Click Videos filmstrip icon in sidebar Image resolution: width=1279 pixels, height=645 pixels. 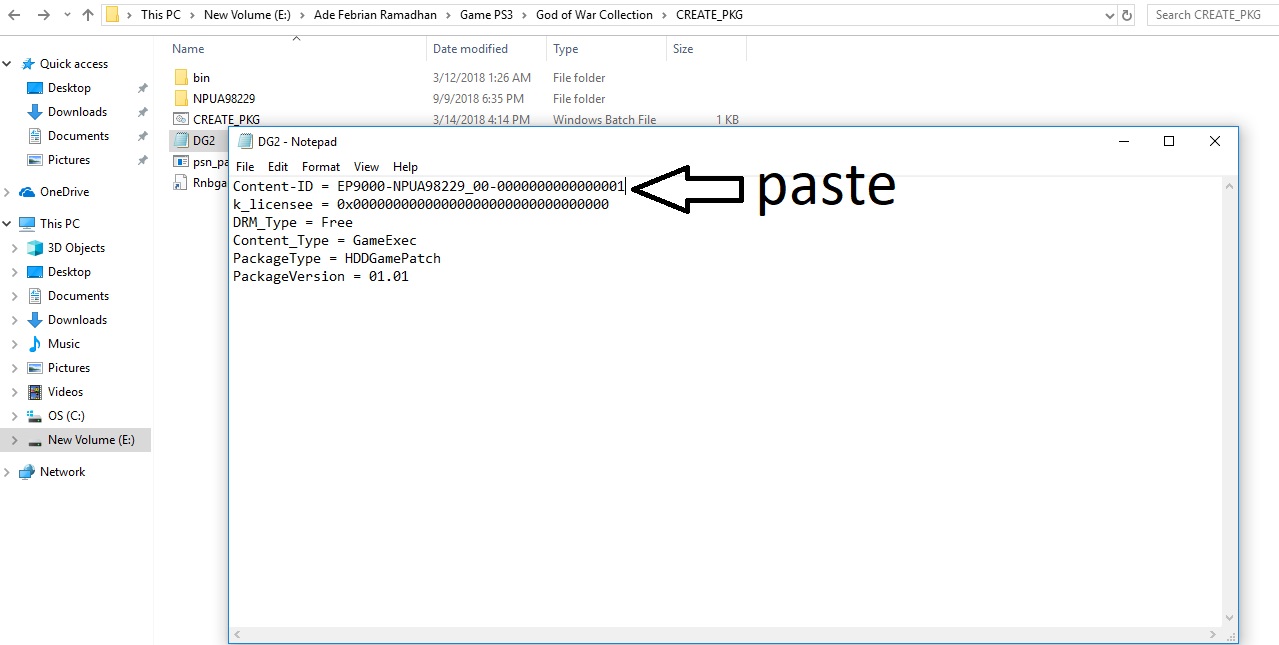click(35, 392)
